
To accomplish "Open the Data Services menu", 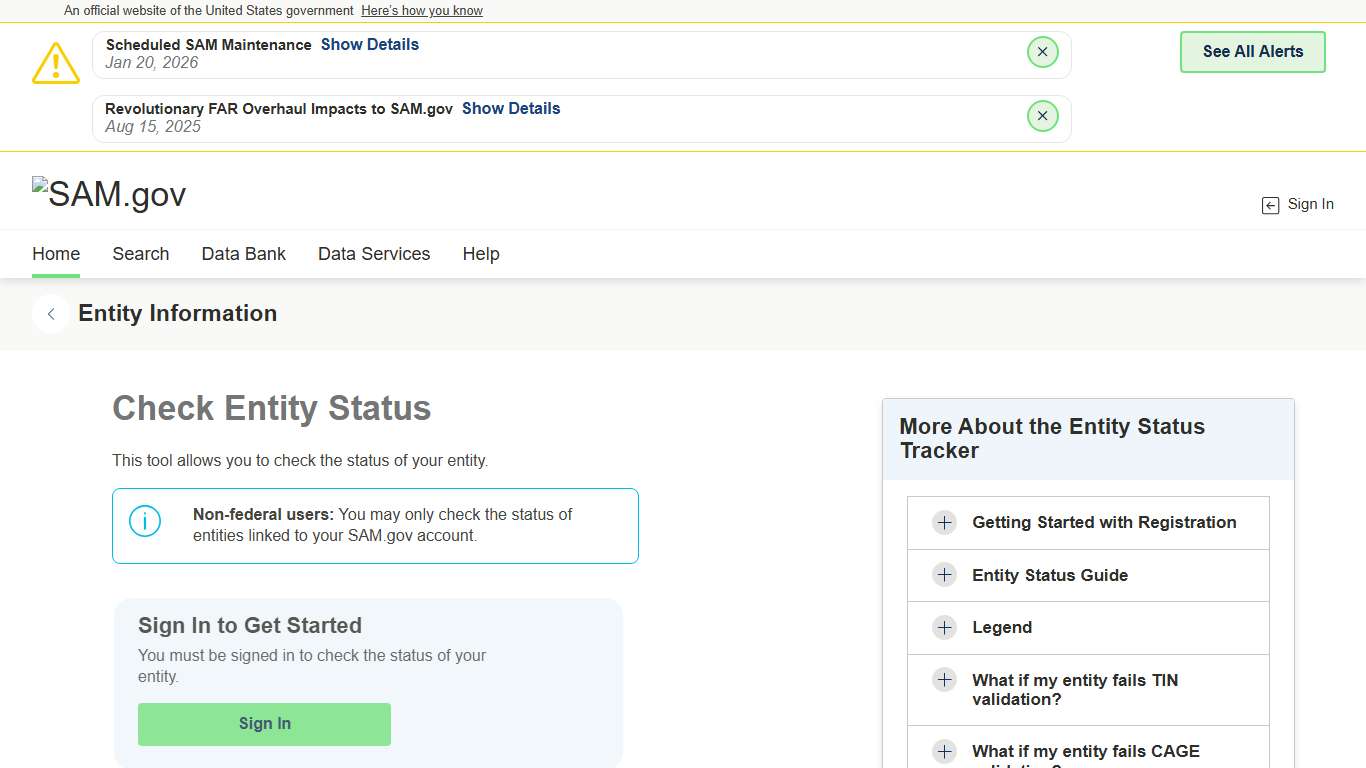I will pyautogui.click(x=374, y=254).
